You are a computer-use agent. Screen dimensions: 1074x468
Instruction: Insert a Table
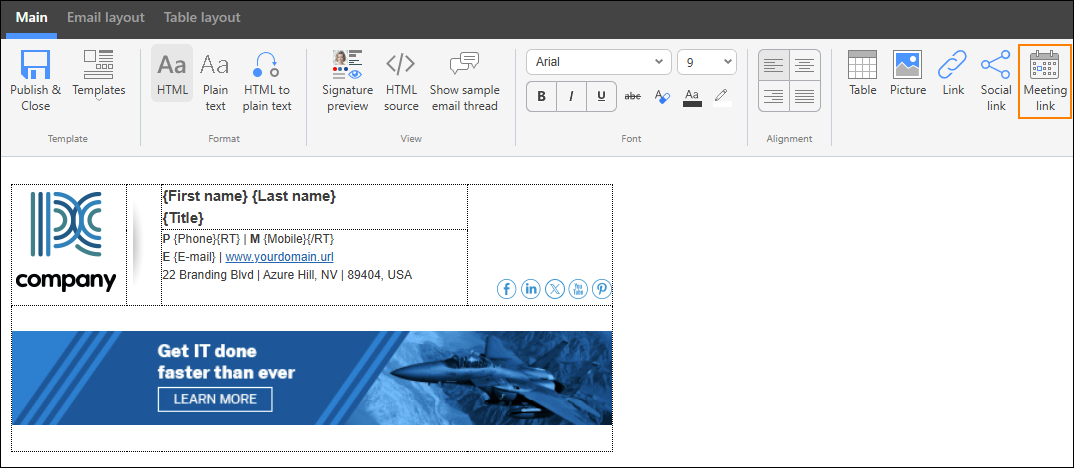(x=862, y=73)
